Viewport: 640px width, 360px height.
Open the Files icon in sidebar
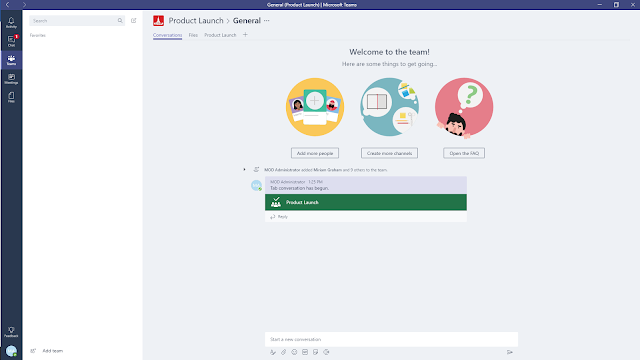tap(11, 97)
